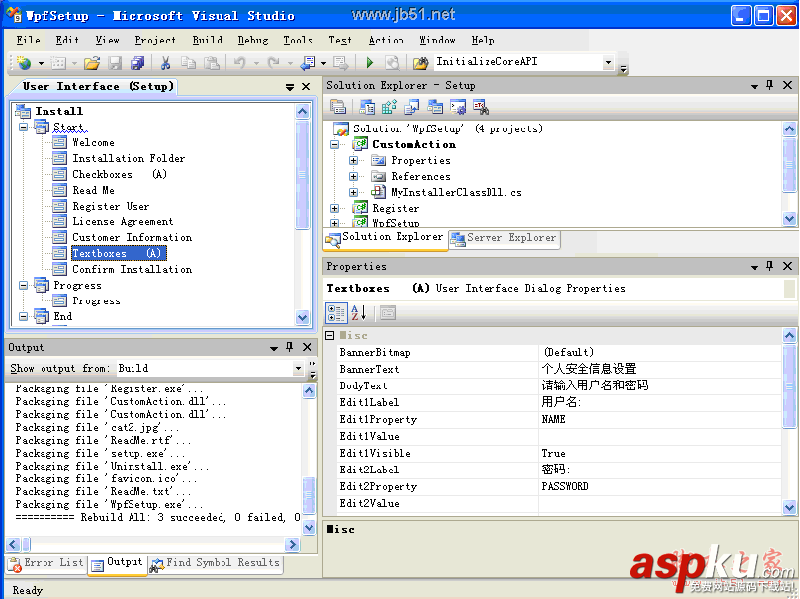Click the Save All toolbar icon
Screen dimensions: 800x599
point(137,63)
